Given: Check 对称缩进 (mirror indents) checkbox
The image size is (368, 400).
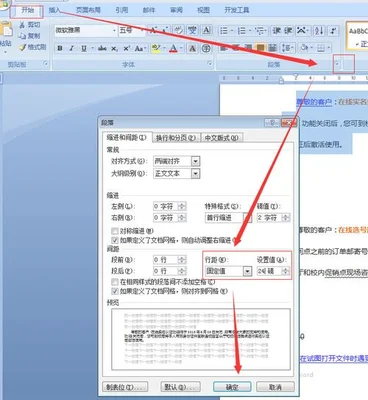Looking at the screenshot, I should tap(115, 231).
